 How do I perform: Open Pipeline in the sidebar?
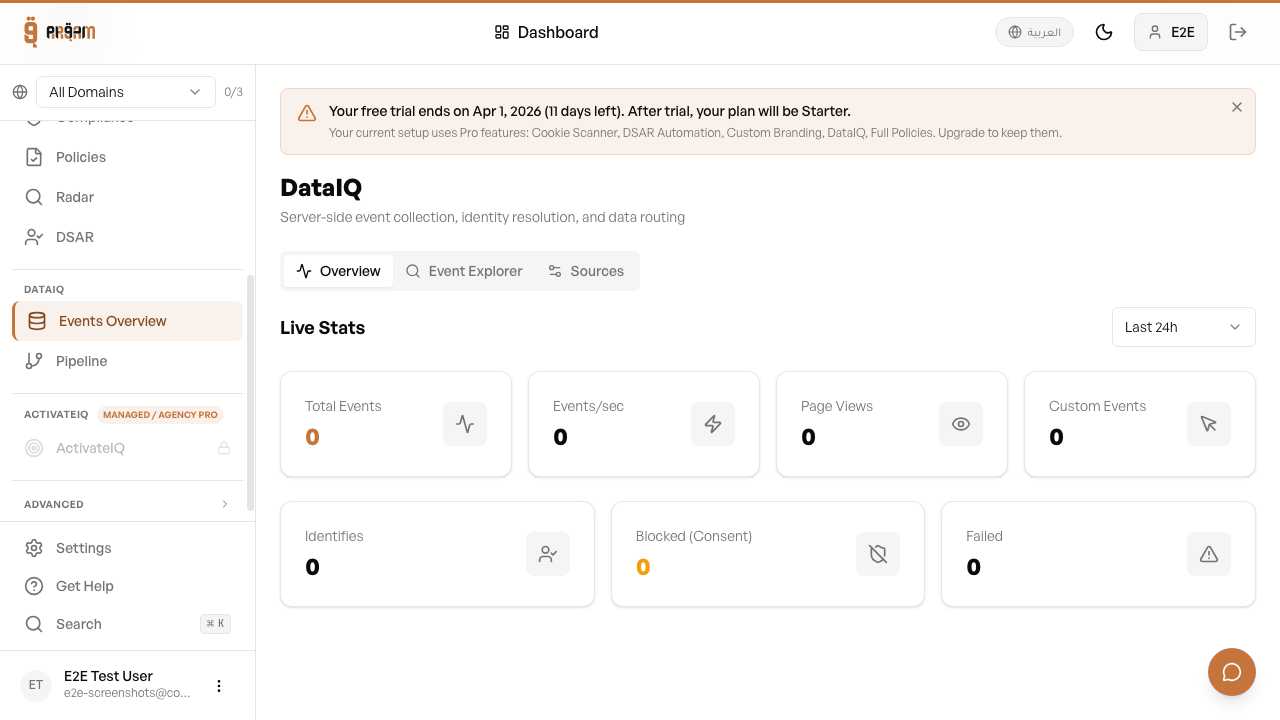[x=127, y=361]
